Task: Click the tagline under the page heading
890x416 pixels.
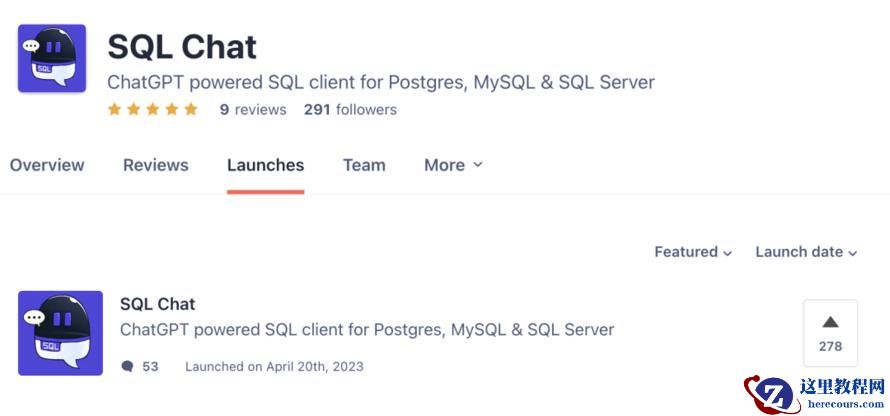Action: click(381, 82)
